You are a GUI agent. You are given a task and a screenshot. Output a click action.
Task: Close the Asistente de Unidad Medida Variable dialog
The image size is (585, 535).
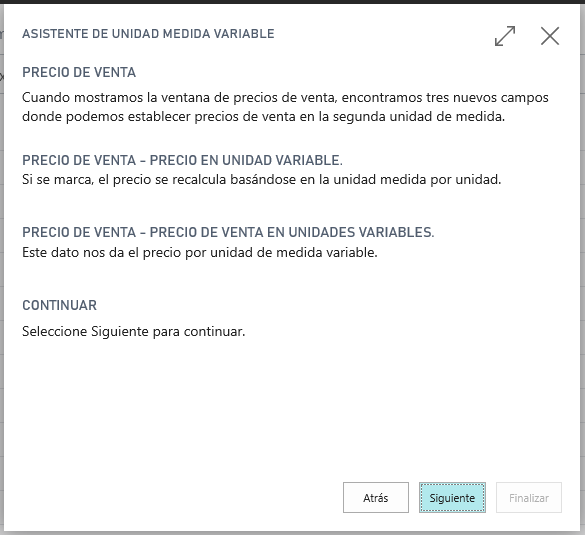click(x=550, y=36)
